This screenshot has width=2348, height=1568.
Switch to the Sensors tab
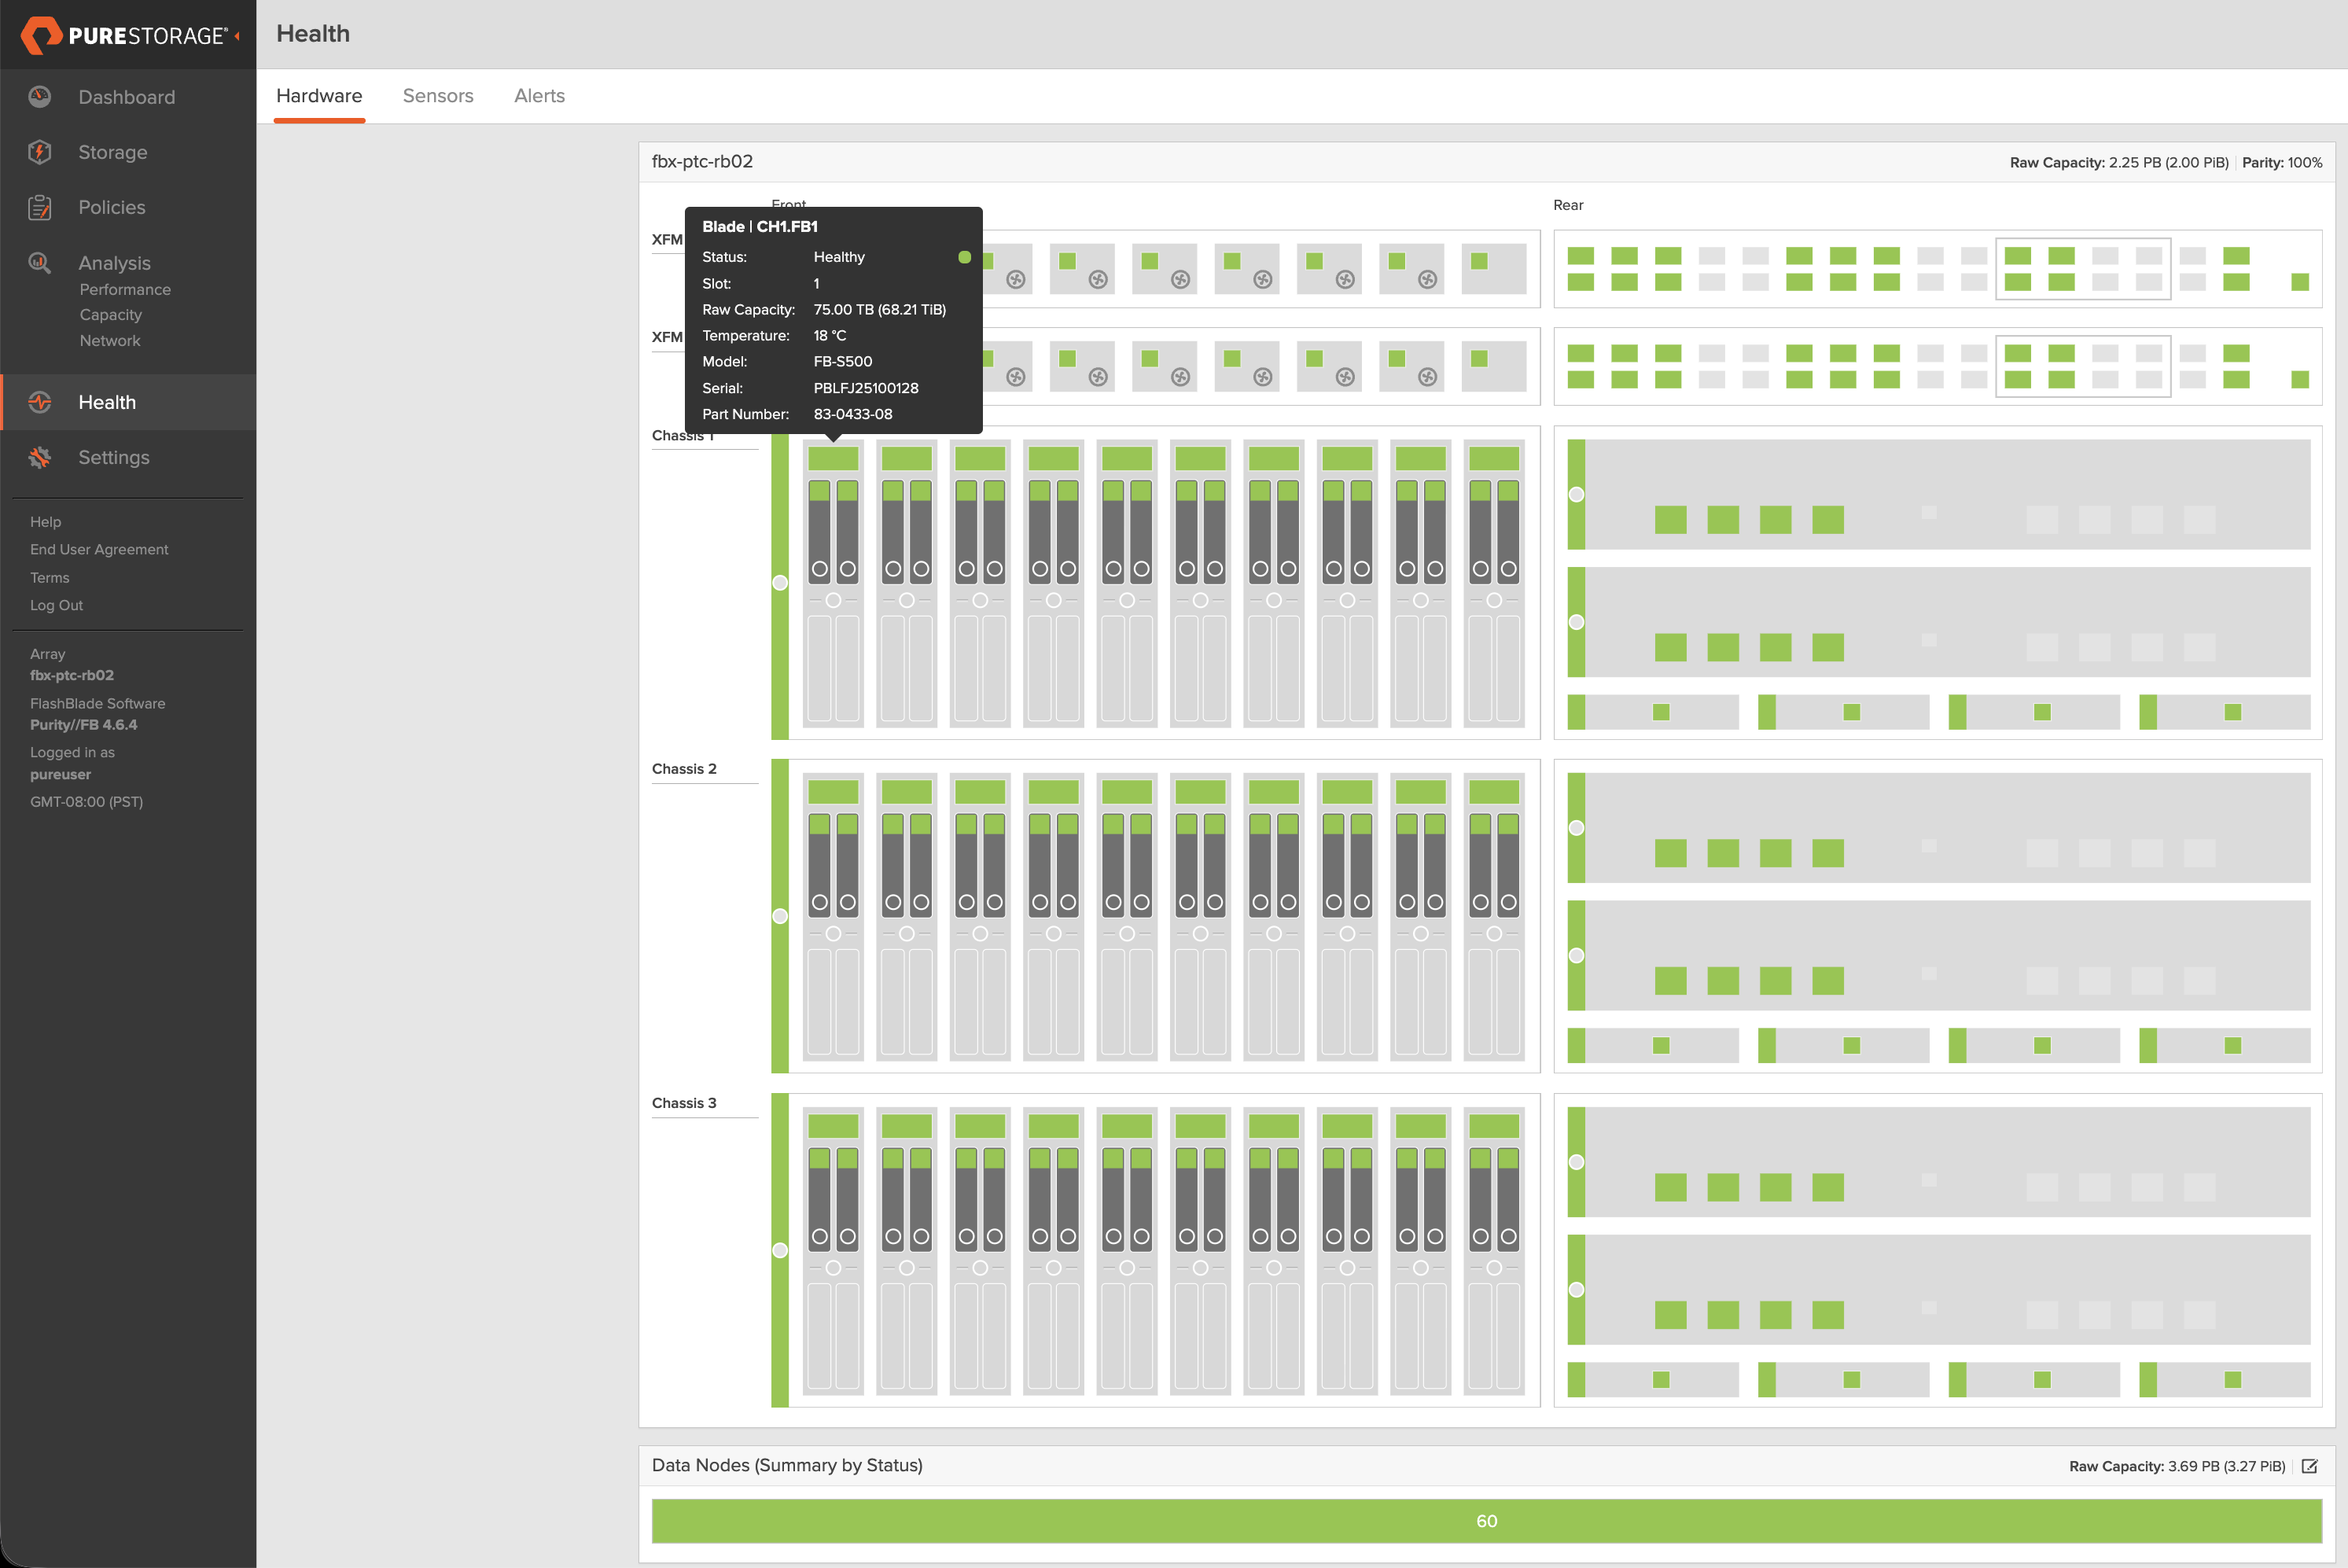438,96
